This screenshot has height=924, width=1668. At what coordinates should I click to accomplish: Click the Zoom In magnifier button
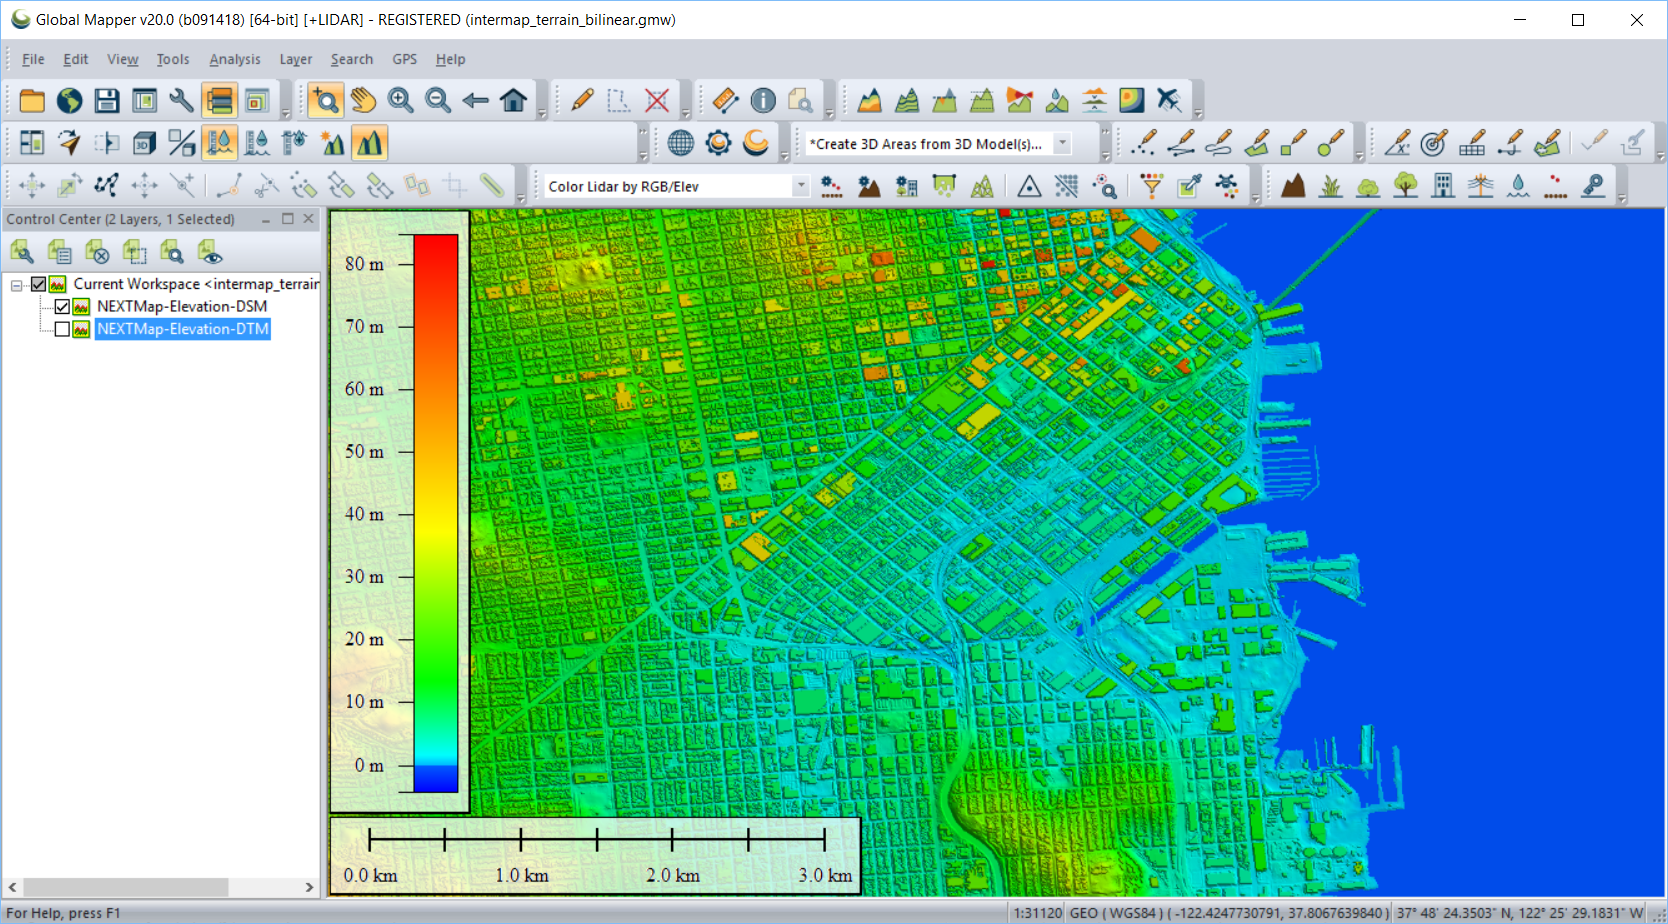point(399,100)
